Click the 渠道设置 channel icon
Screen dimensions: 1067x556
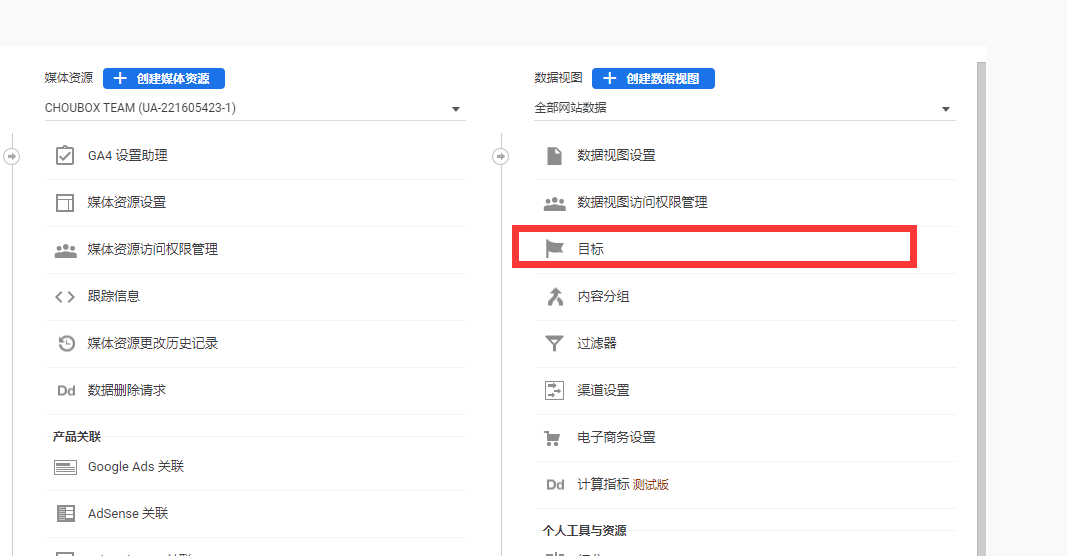click(554, 391)
